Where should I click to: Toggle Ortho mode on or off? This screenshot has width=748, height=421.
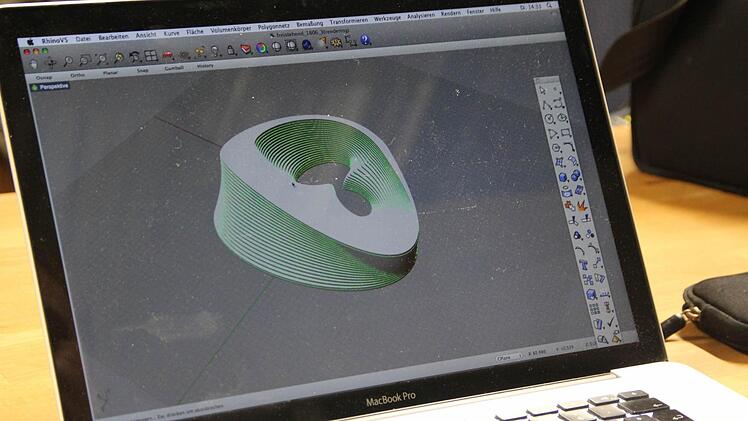click(78, 74)
